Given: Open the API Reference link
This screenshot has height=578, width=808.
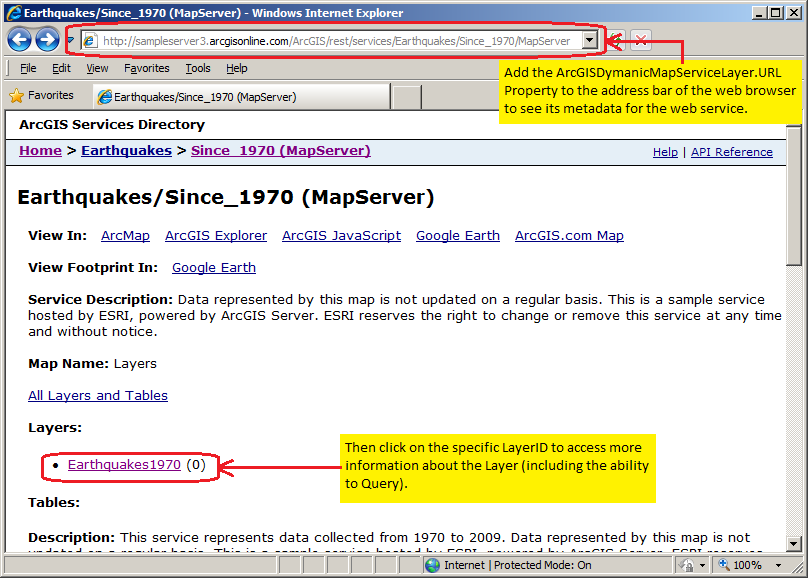Looking at the screenshot, I should [731, 151].
